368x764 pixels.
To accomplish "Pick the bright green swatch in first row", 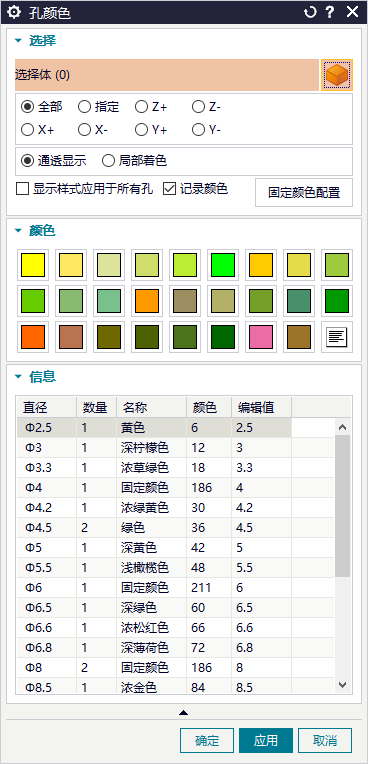I will (223, 265).
